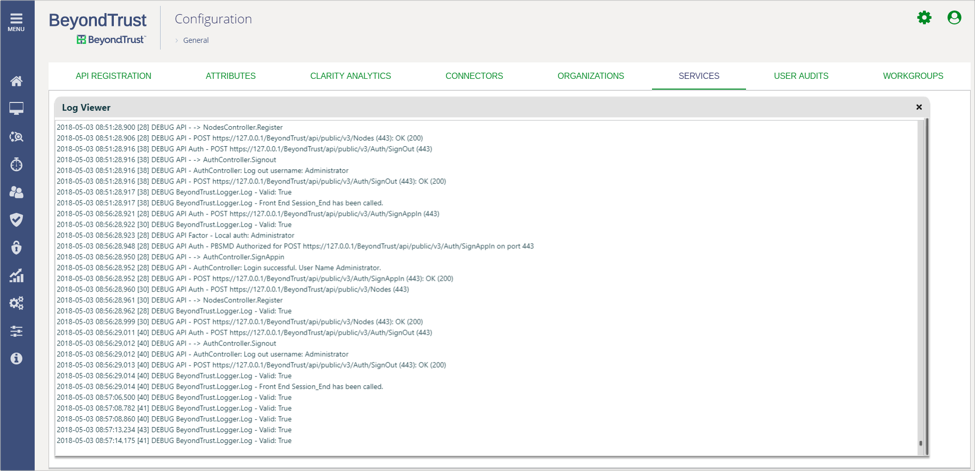Image resolution: width=975 pixels, height=471 pixels.
Task: Select the Connectors tab
Action: [x=474, y=76]
